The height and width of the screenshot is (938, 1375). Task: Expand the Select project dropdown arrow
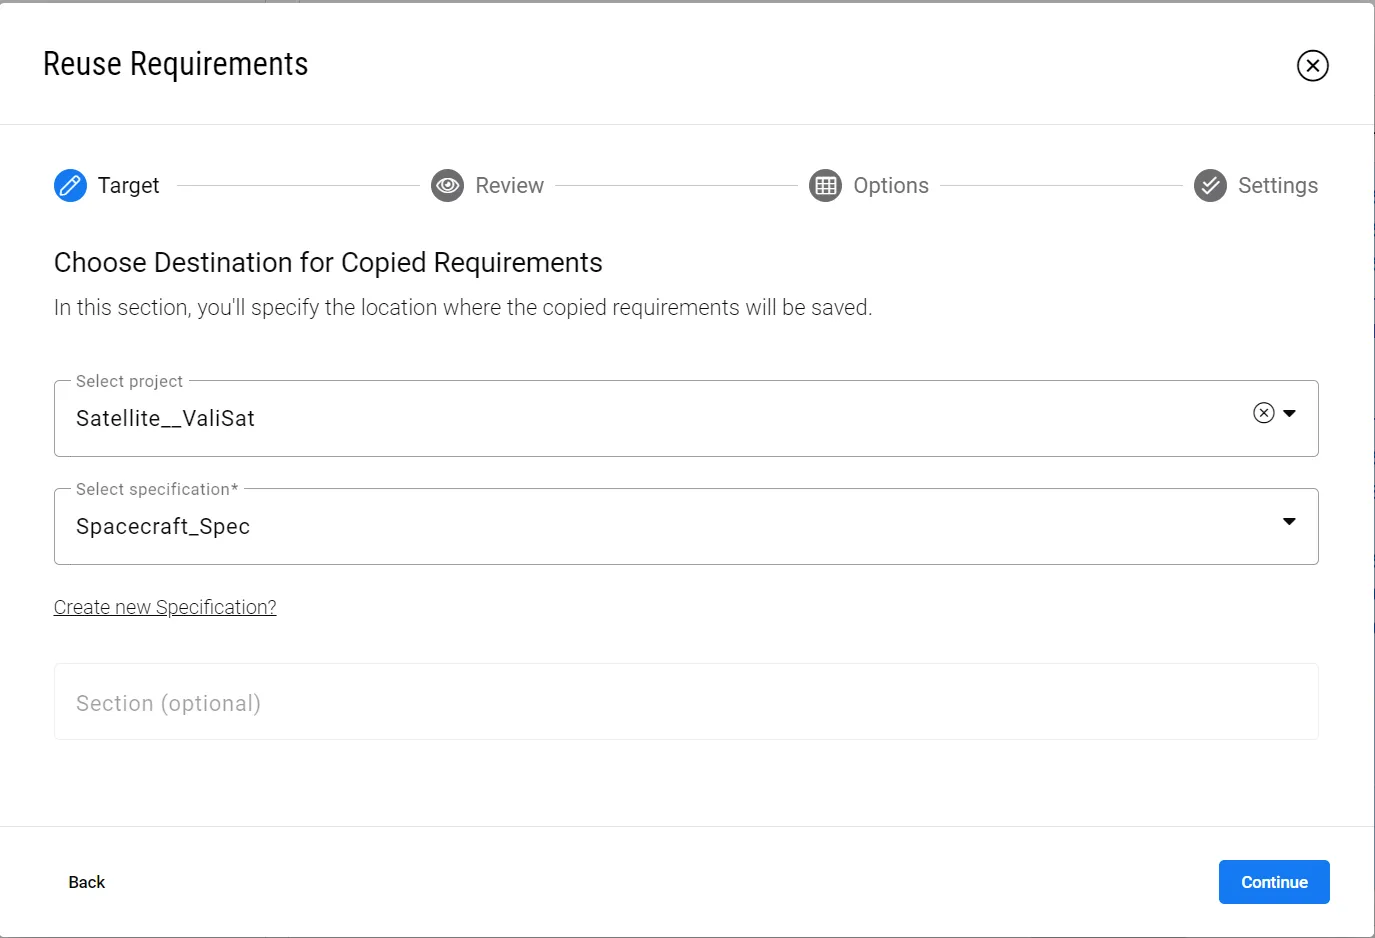[1290, 413]
